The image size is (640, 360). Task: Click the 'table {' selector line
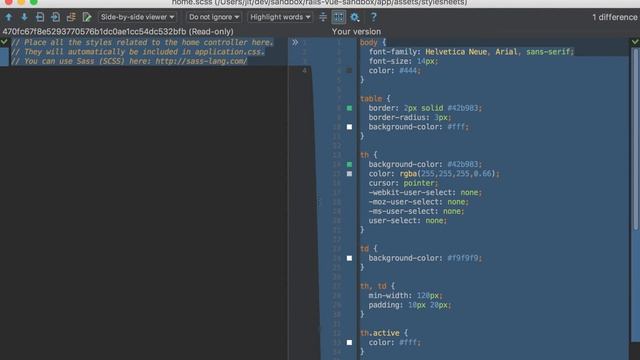[x=375, y=99]
